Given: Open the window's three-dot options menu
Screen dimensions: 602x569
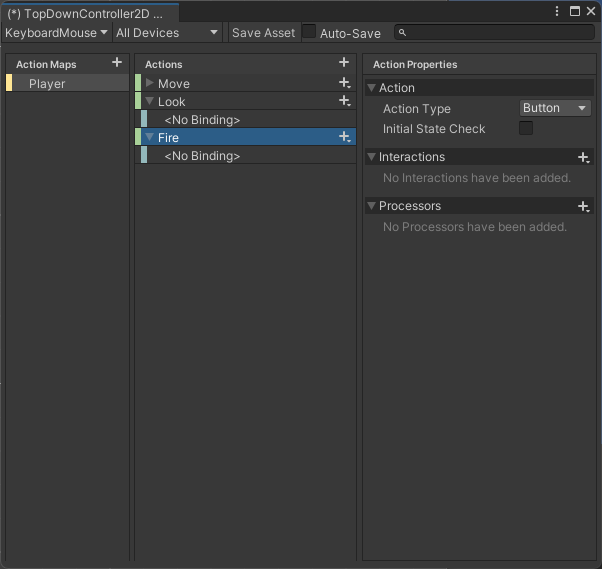Looking at the screenshot, I should pos(557,11).
